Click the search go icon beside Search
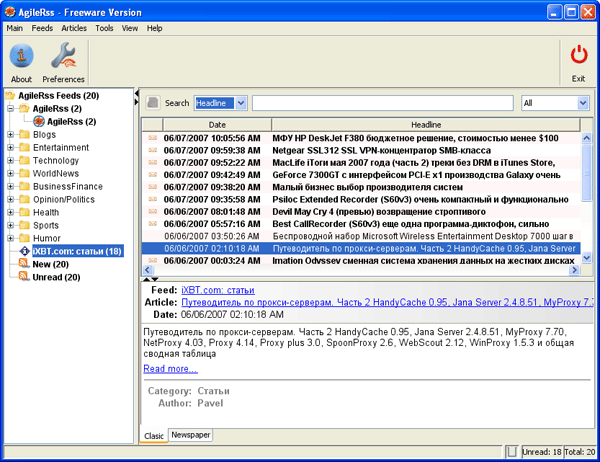This screenshot has height=462, width=600. (153, 103)
